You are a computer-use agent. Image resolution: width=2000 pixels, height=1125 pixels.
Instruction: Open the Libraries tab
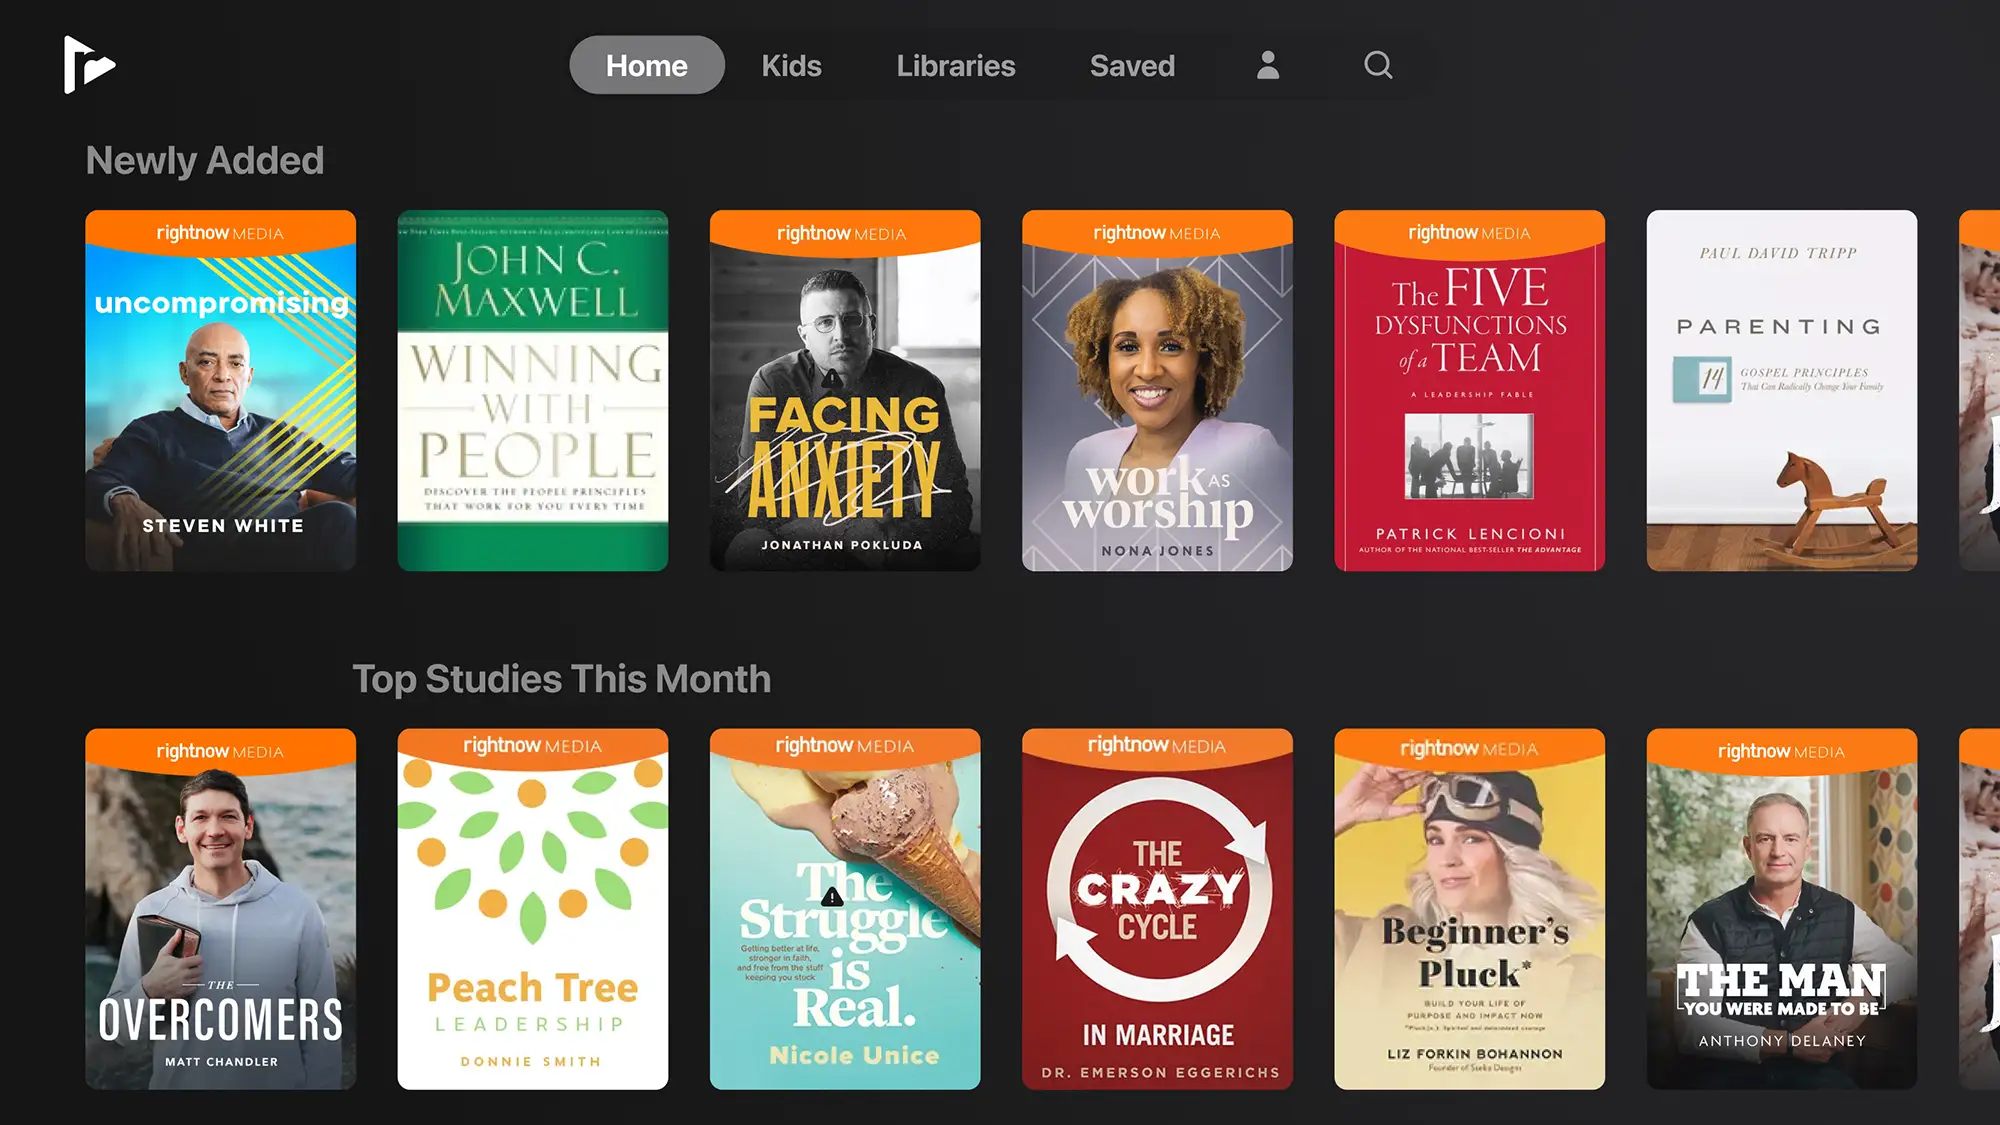956,65
